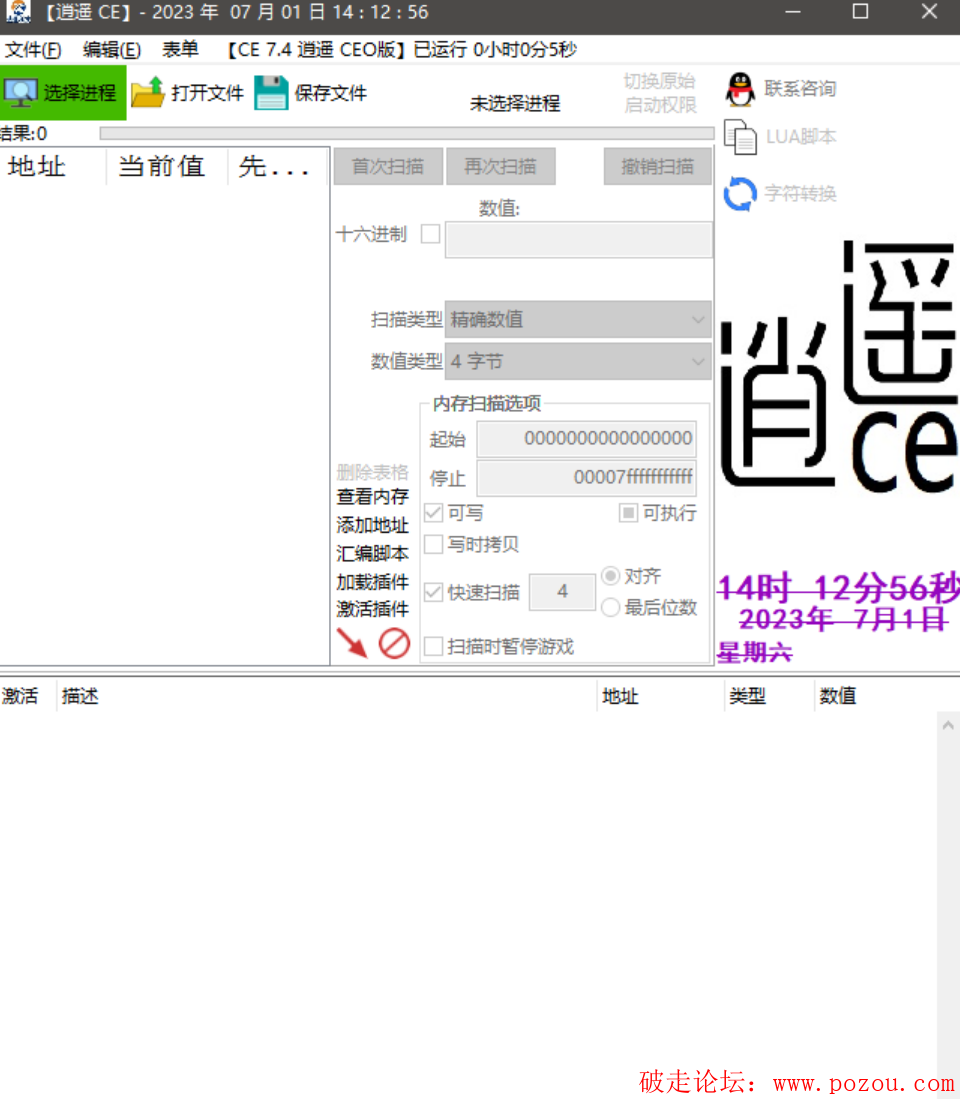The height and width of the screenshot is (1099, 960).
Task: Open the scan type (精确数值) dropdown
Action: [x=578, y=320]
